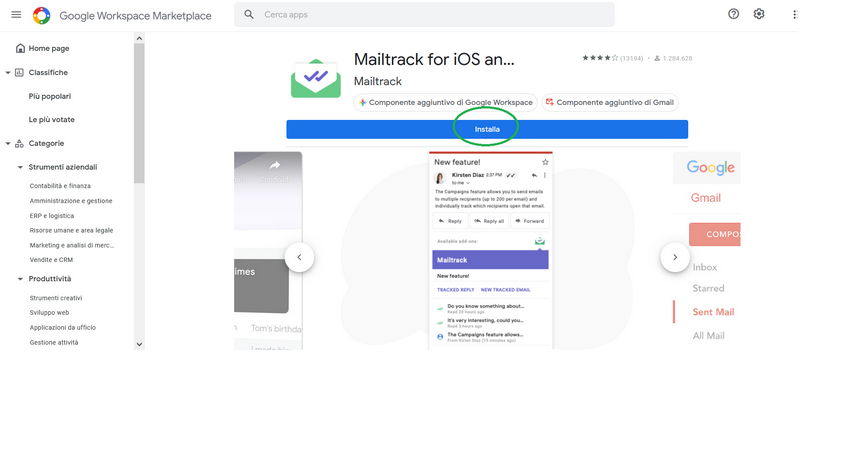Select Le più votate in sidebar
844x475 pixels.
[x=52, y=120]
